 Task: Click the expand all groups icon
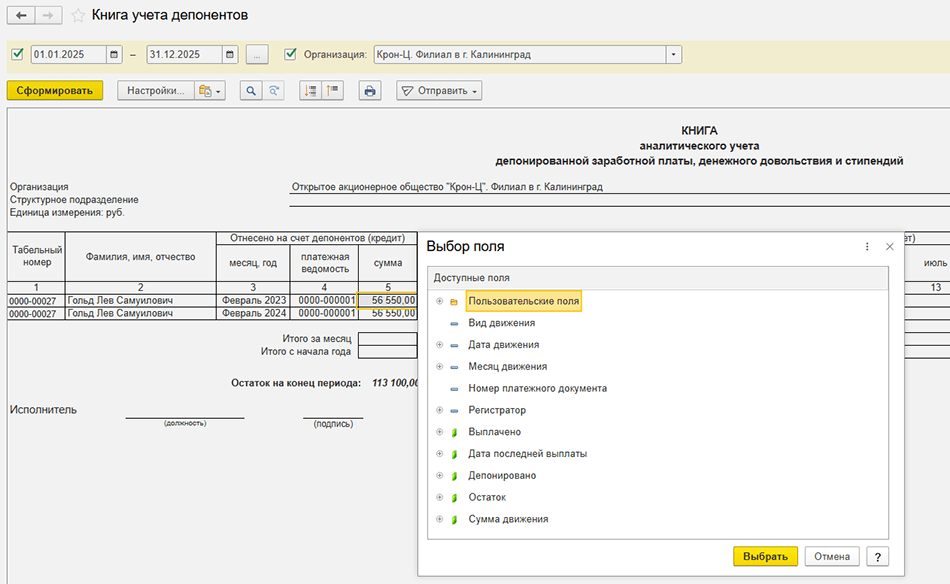(311, 91)
